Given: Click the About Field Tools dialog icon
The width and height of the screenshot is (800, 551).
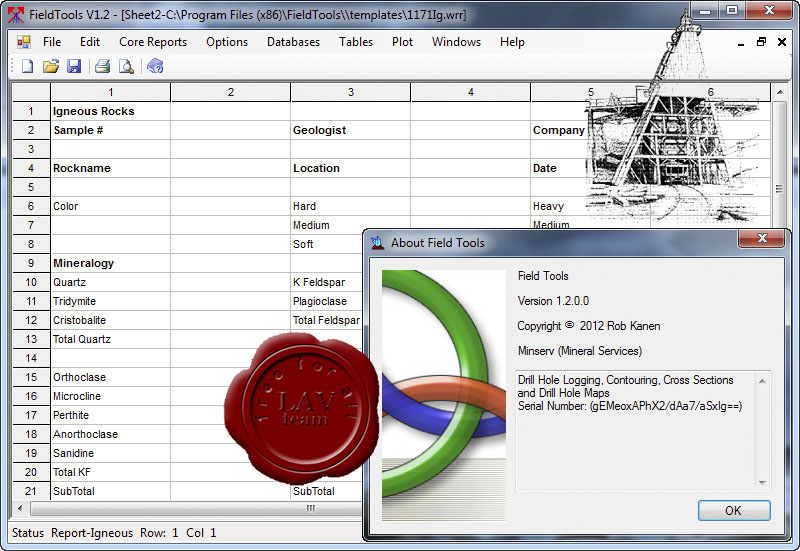Looking at the screenshot, I should [x=378, y=243].
